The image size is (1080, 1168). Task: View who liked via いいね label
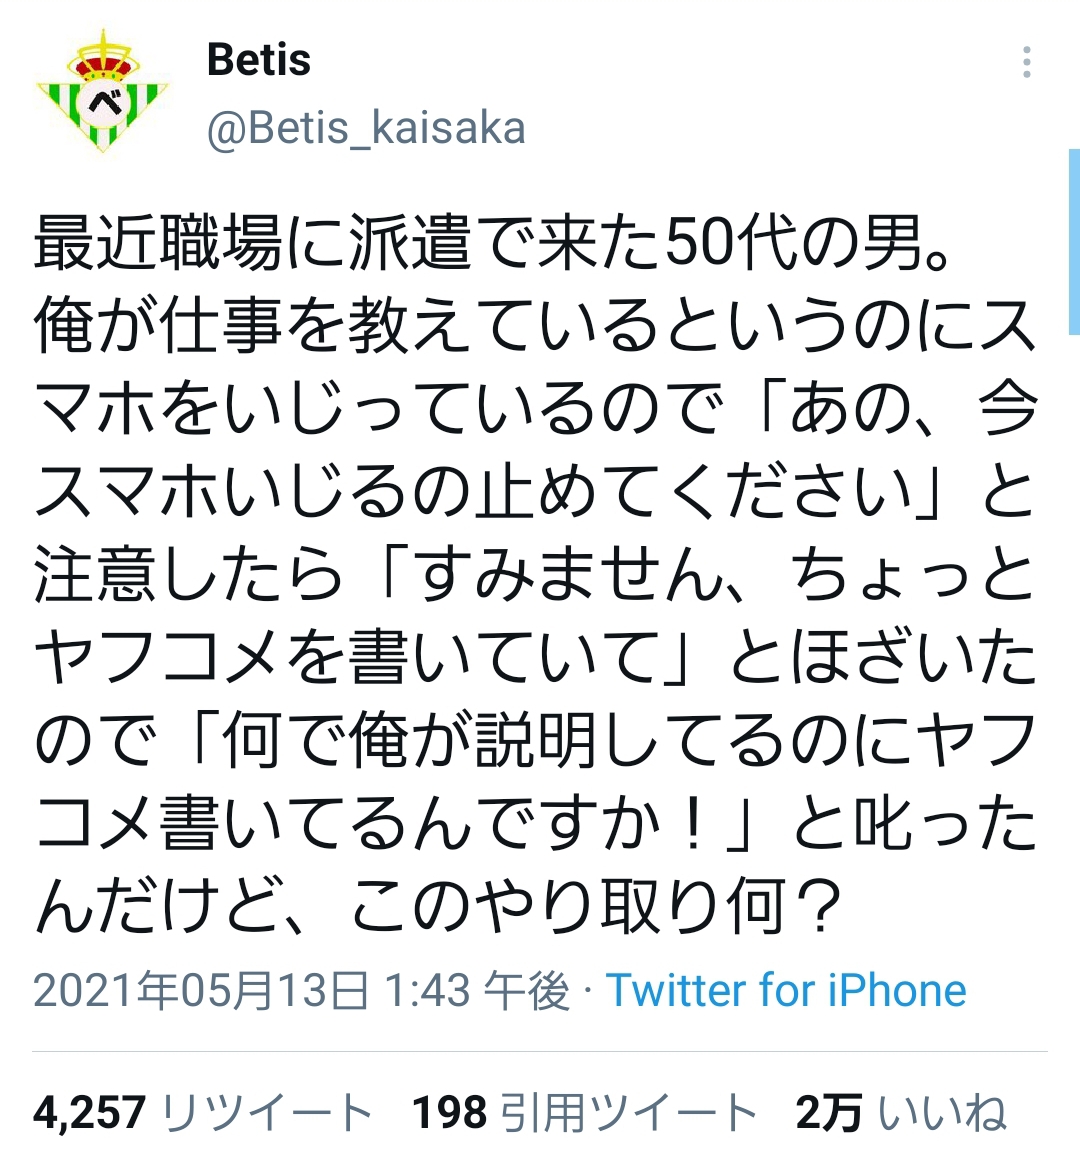click(943, 1113)
